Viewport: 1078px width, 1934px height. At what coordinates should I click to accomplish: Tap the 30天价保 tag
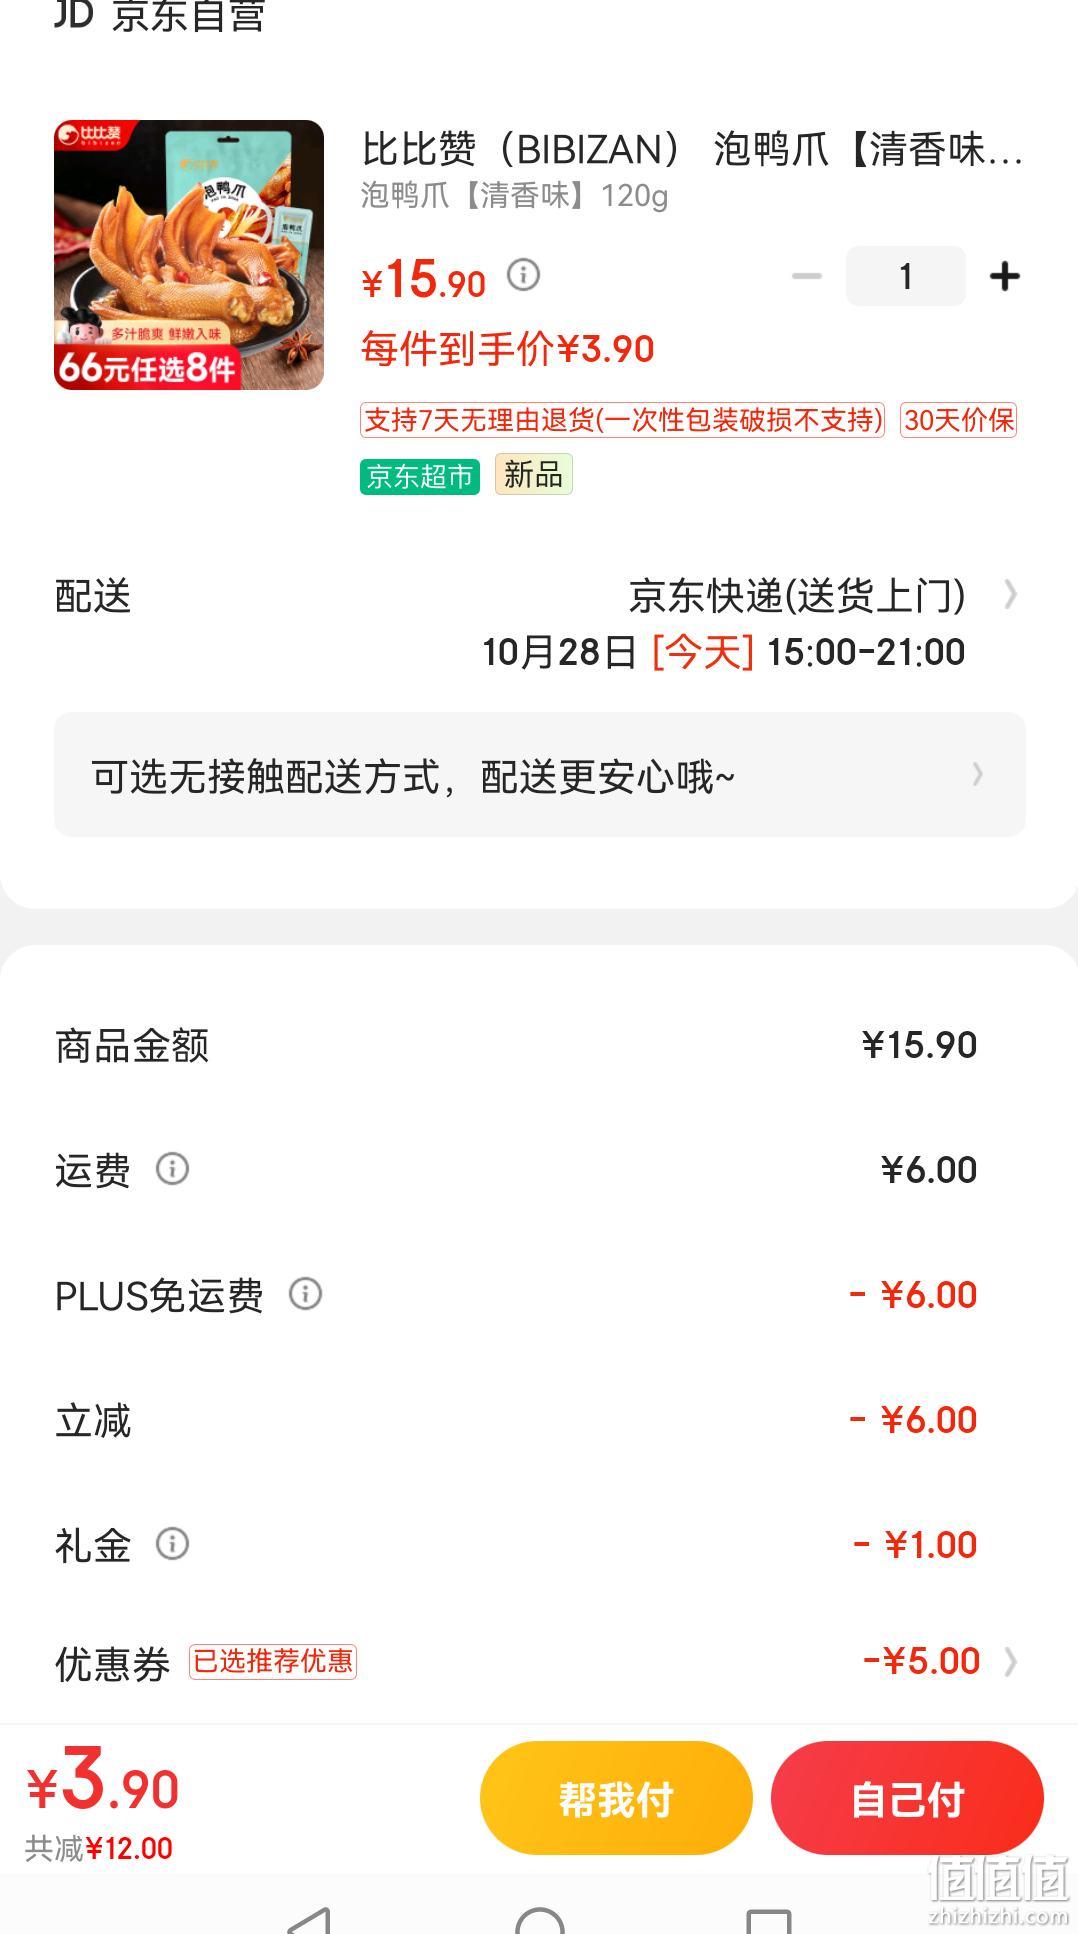click(x=958, y=420)
